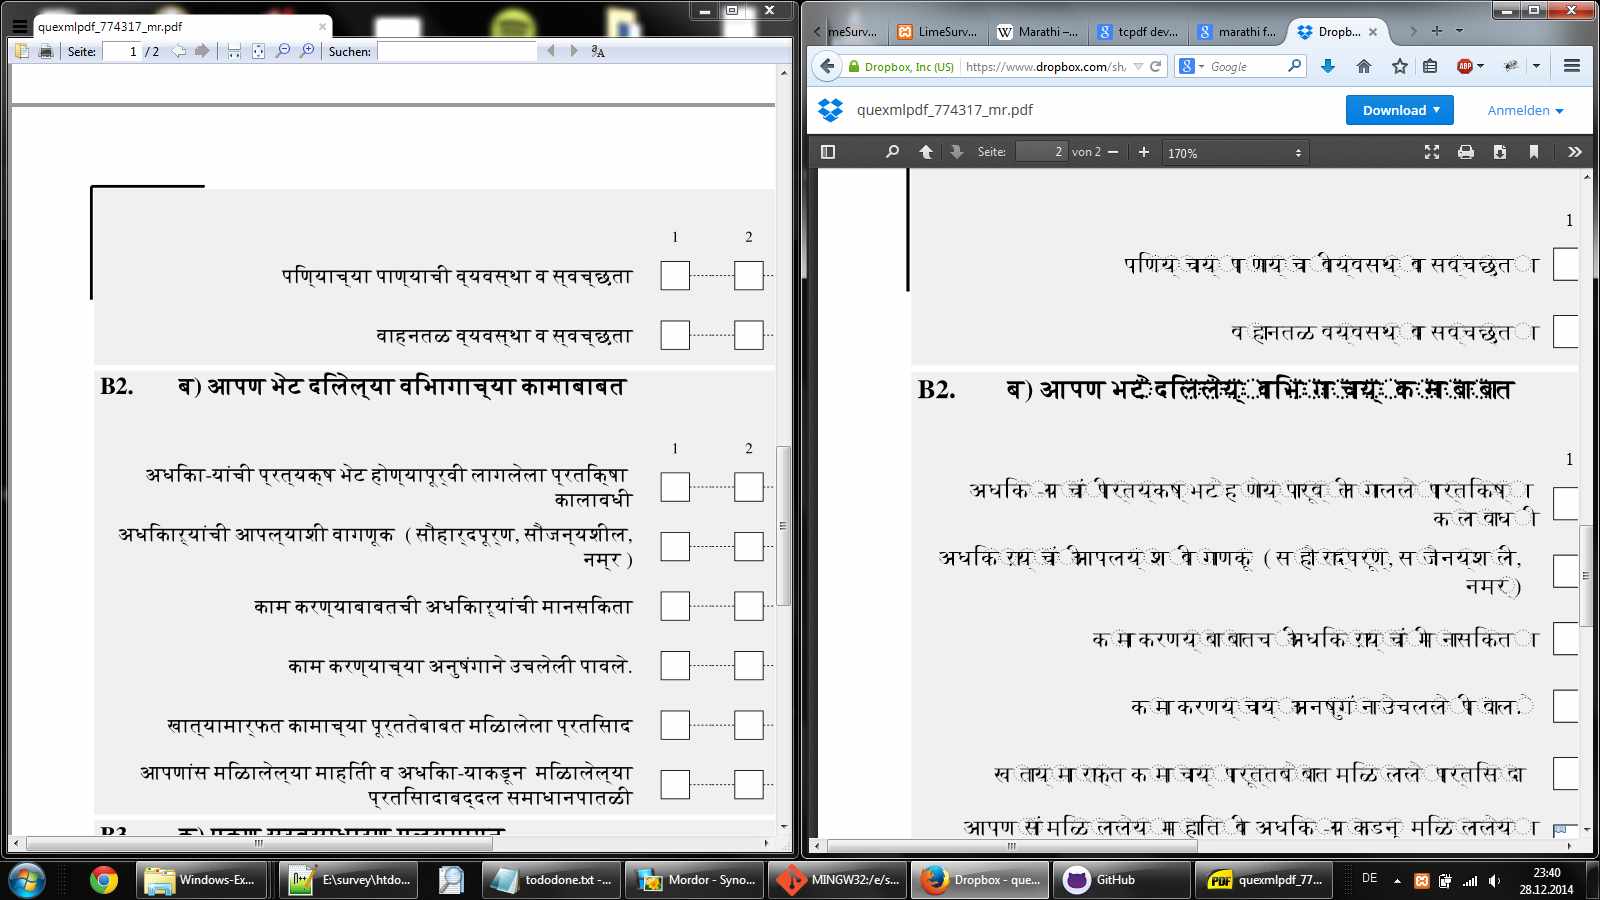Find next search match in left PDF viewer
Viewport: 1600px width, 900px height.
point(574,51)
